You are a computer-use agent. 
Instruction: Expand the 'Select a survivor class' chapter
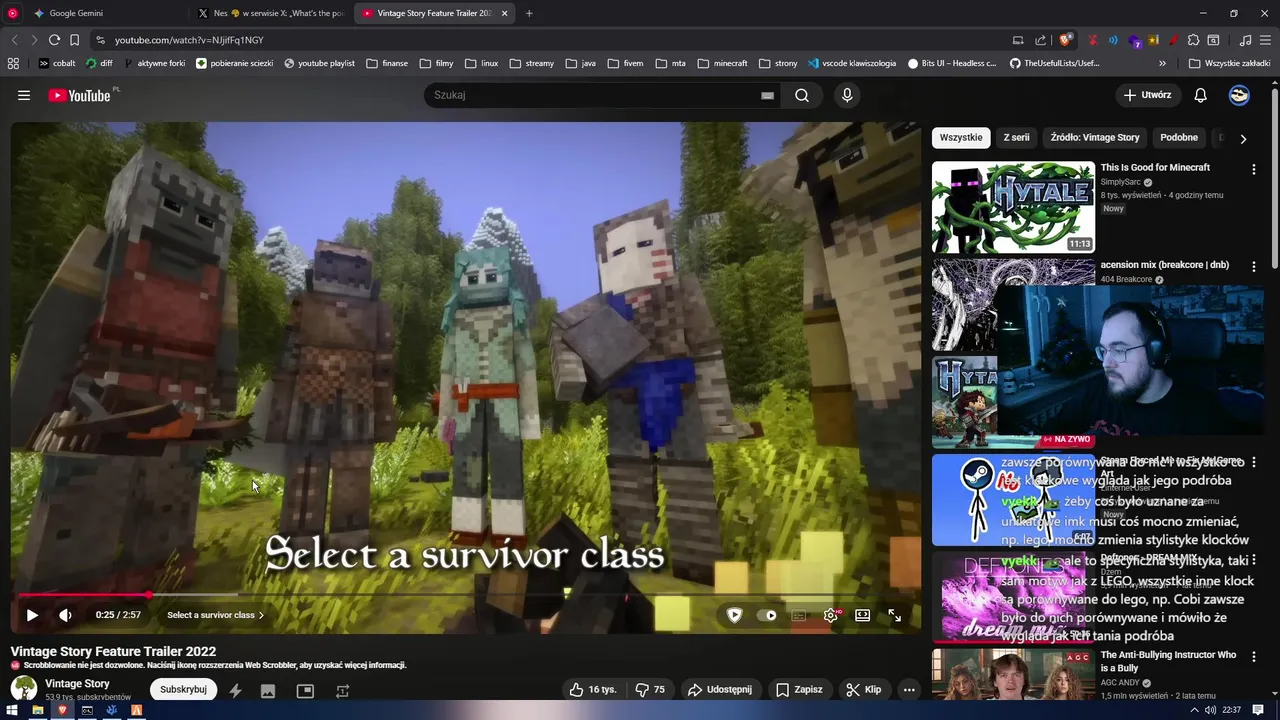click(215, 615)
